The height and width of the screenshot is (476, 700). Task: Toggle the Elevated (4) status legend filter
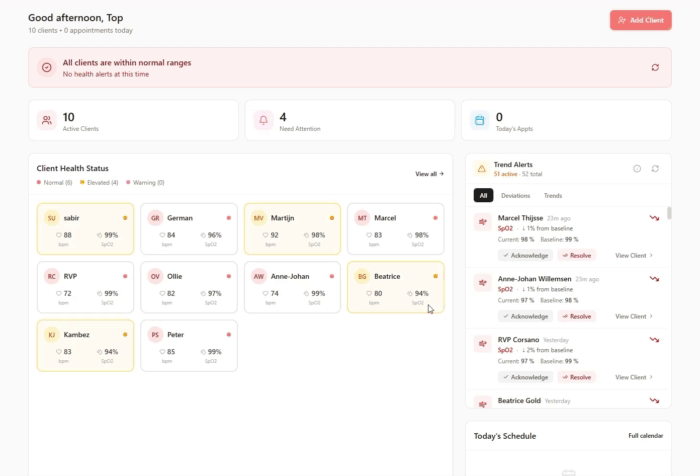99,183
